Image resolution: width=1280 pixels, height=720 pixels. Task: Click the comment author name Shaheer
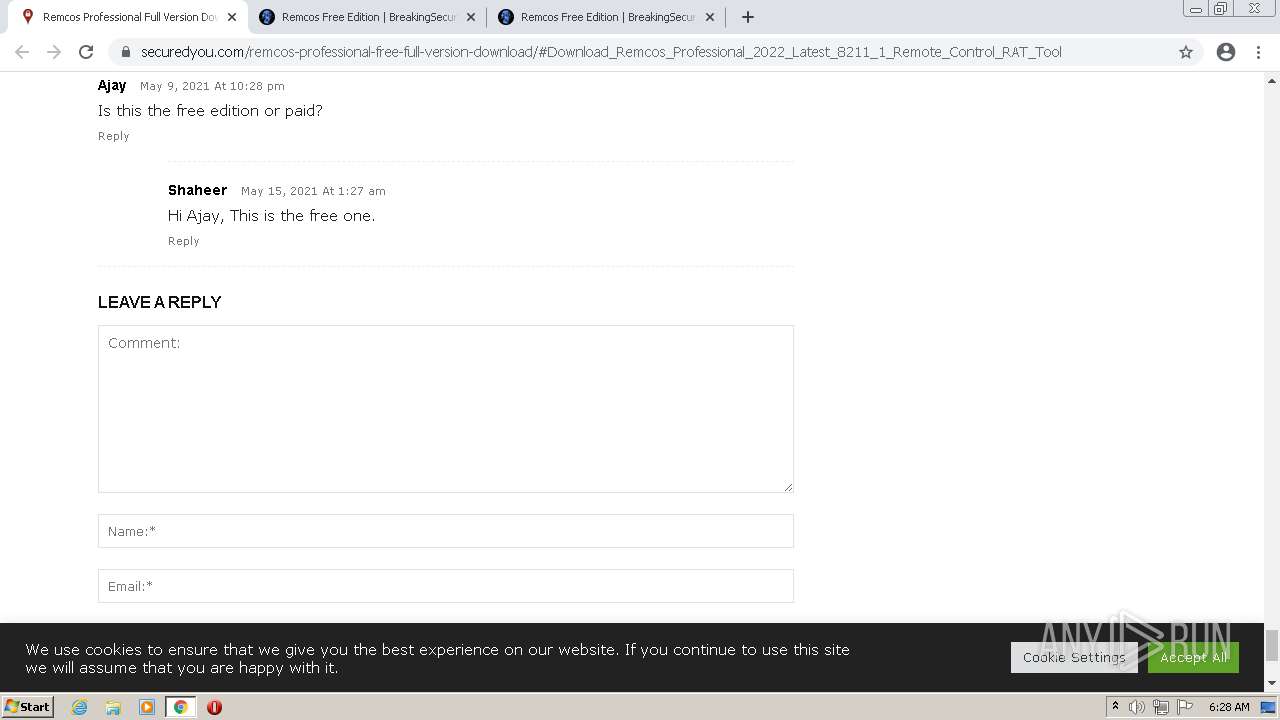click(x=198, y=190)
